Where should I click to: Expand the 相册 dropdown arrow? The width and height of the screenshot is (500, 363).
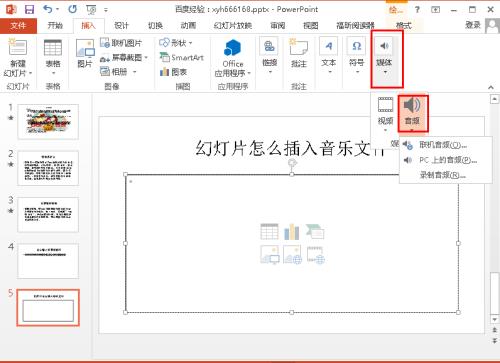pyautogui.click(x=135, y=72)
